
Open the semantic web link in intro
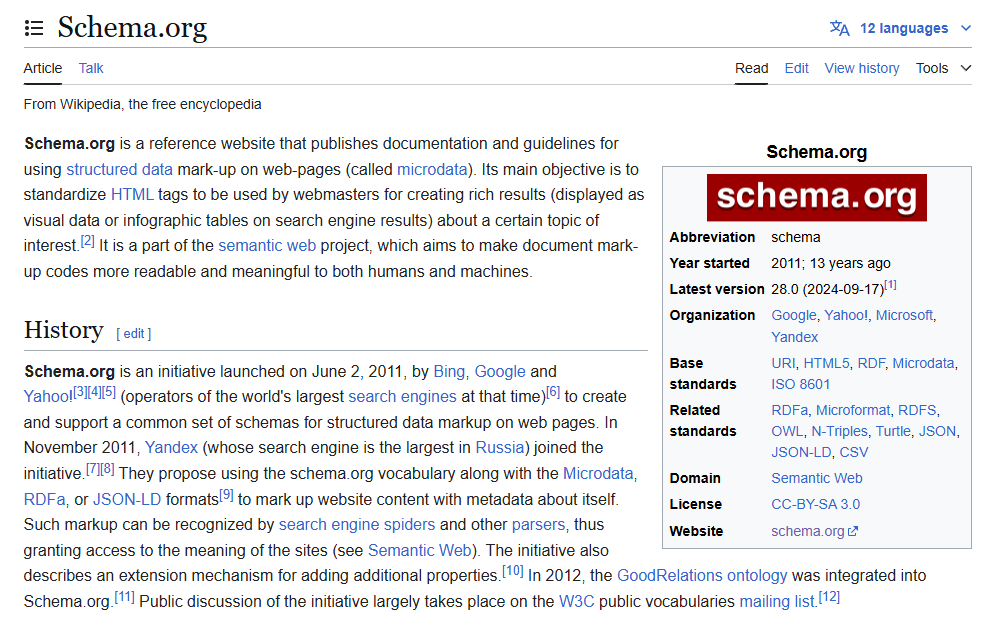pyautogui.click(x=267, y=245)
